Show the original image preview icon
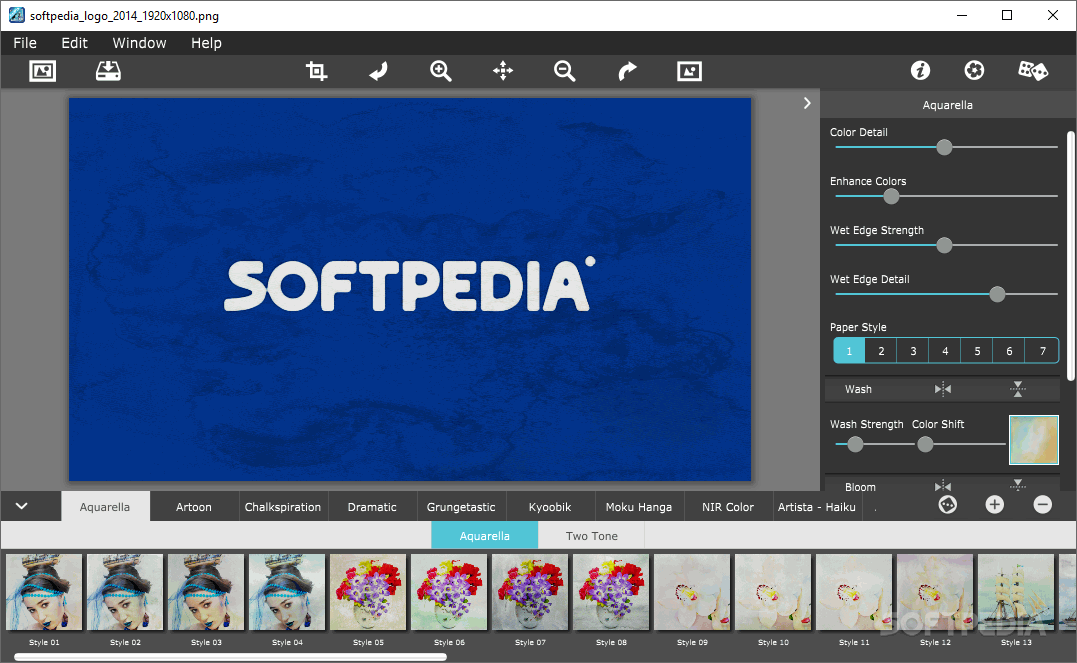Viewport: 1077px width, 663px height. pyautogui.click(x=689, y=71)
